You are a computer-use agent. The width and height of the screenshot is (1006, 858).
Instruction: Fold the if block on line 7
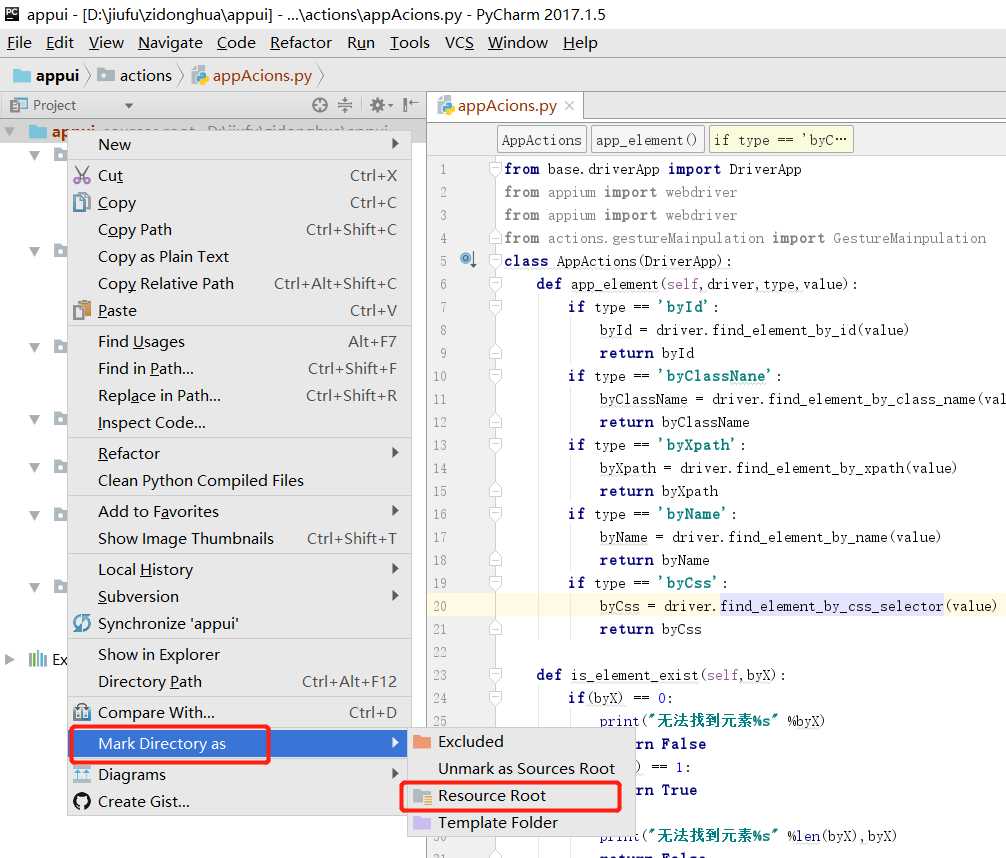[x=495, y=307]
